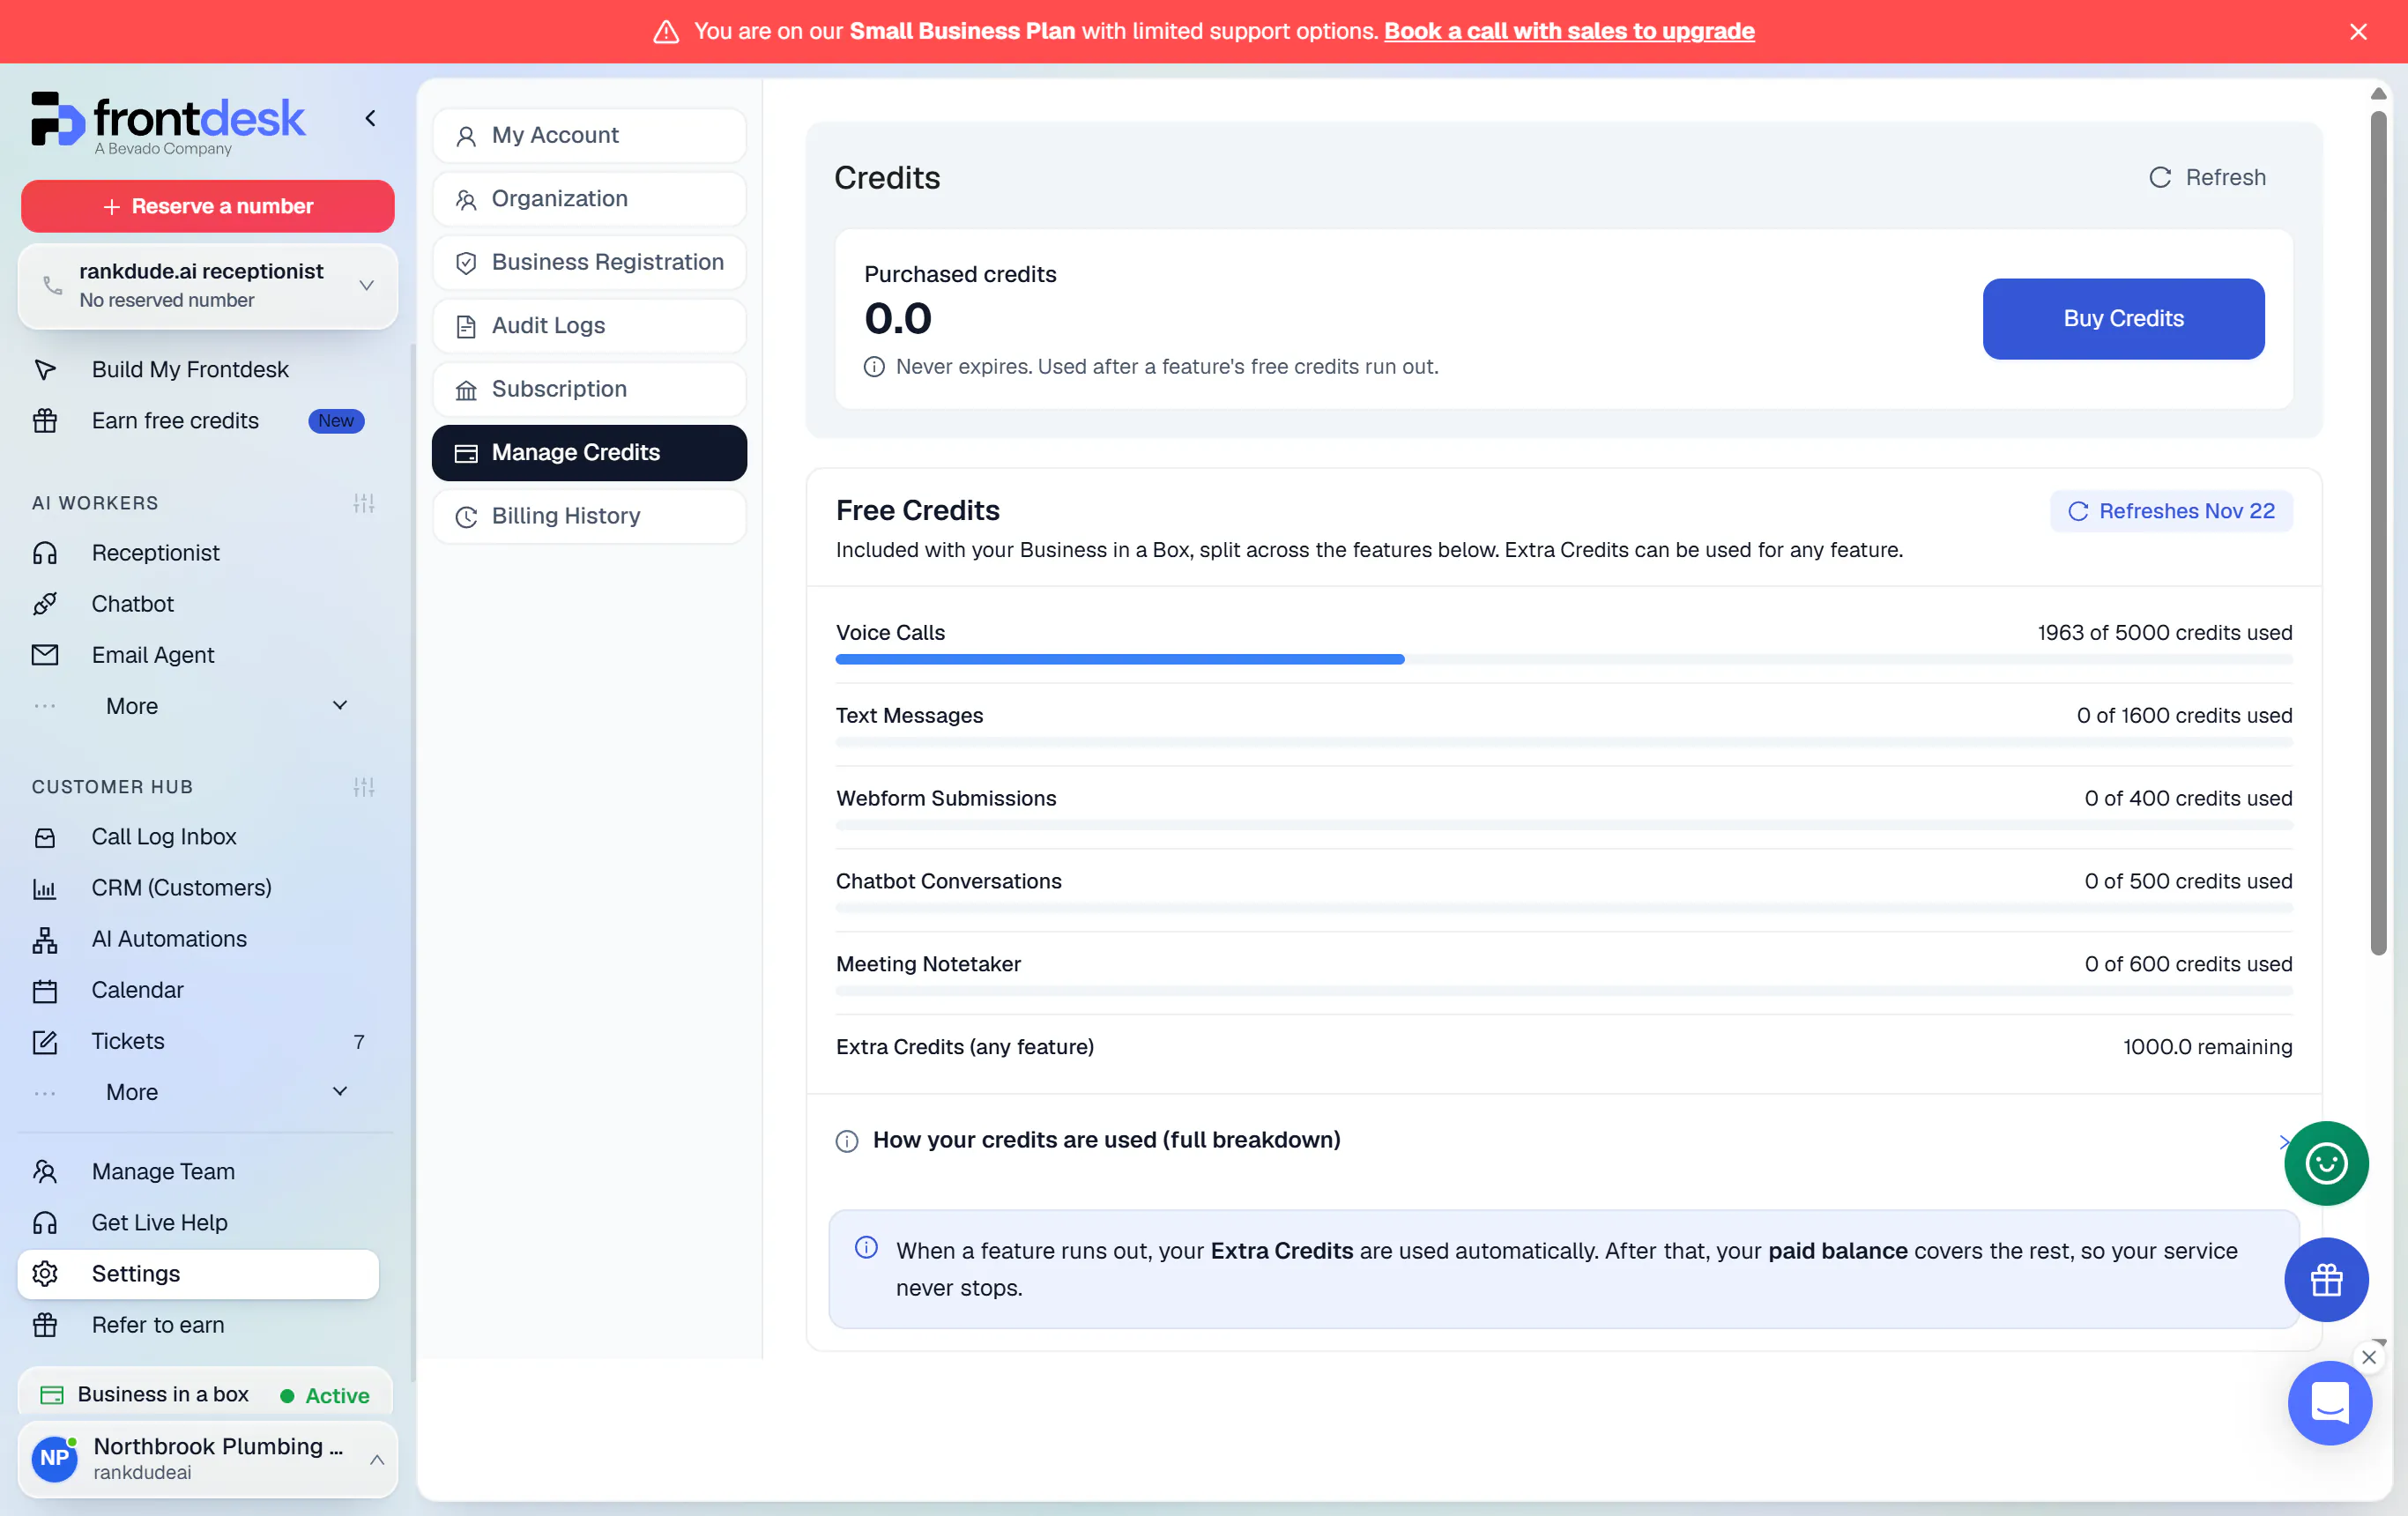
Task: Expand the Northbrook Plumbing account menu
Action: [208, 1459]
